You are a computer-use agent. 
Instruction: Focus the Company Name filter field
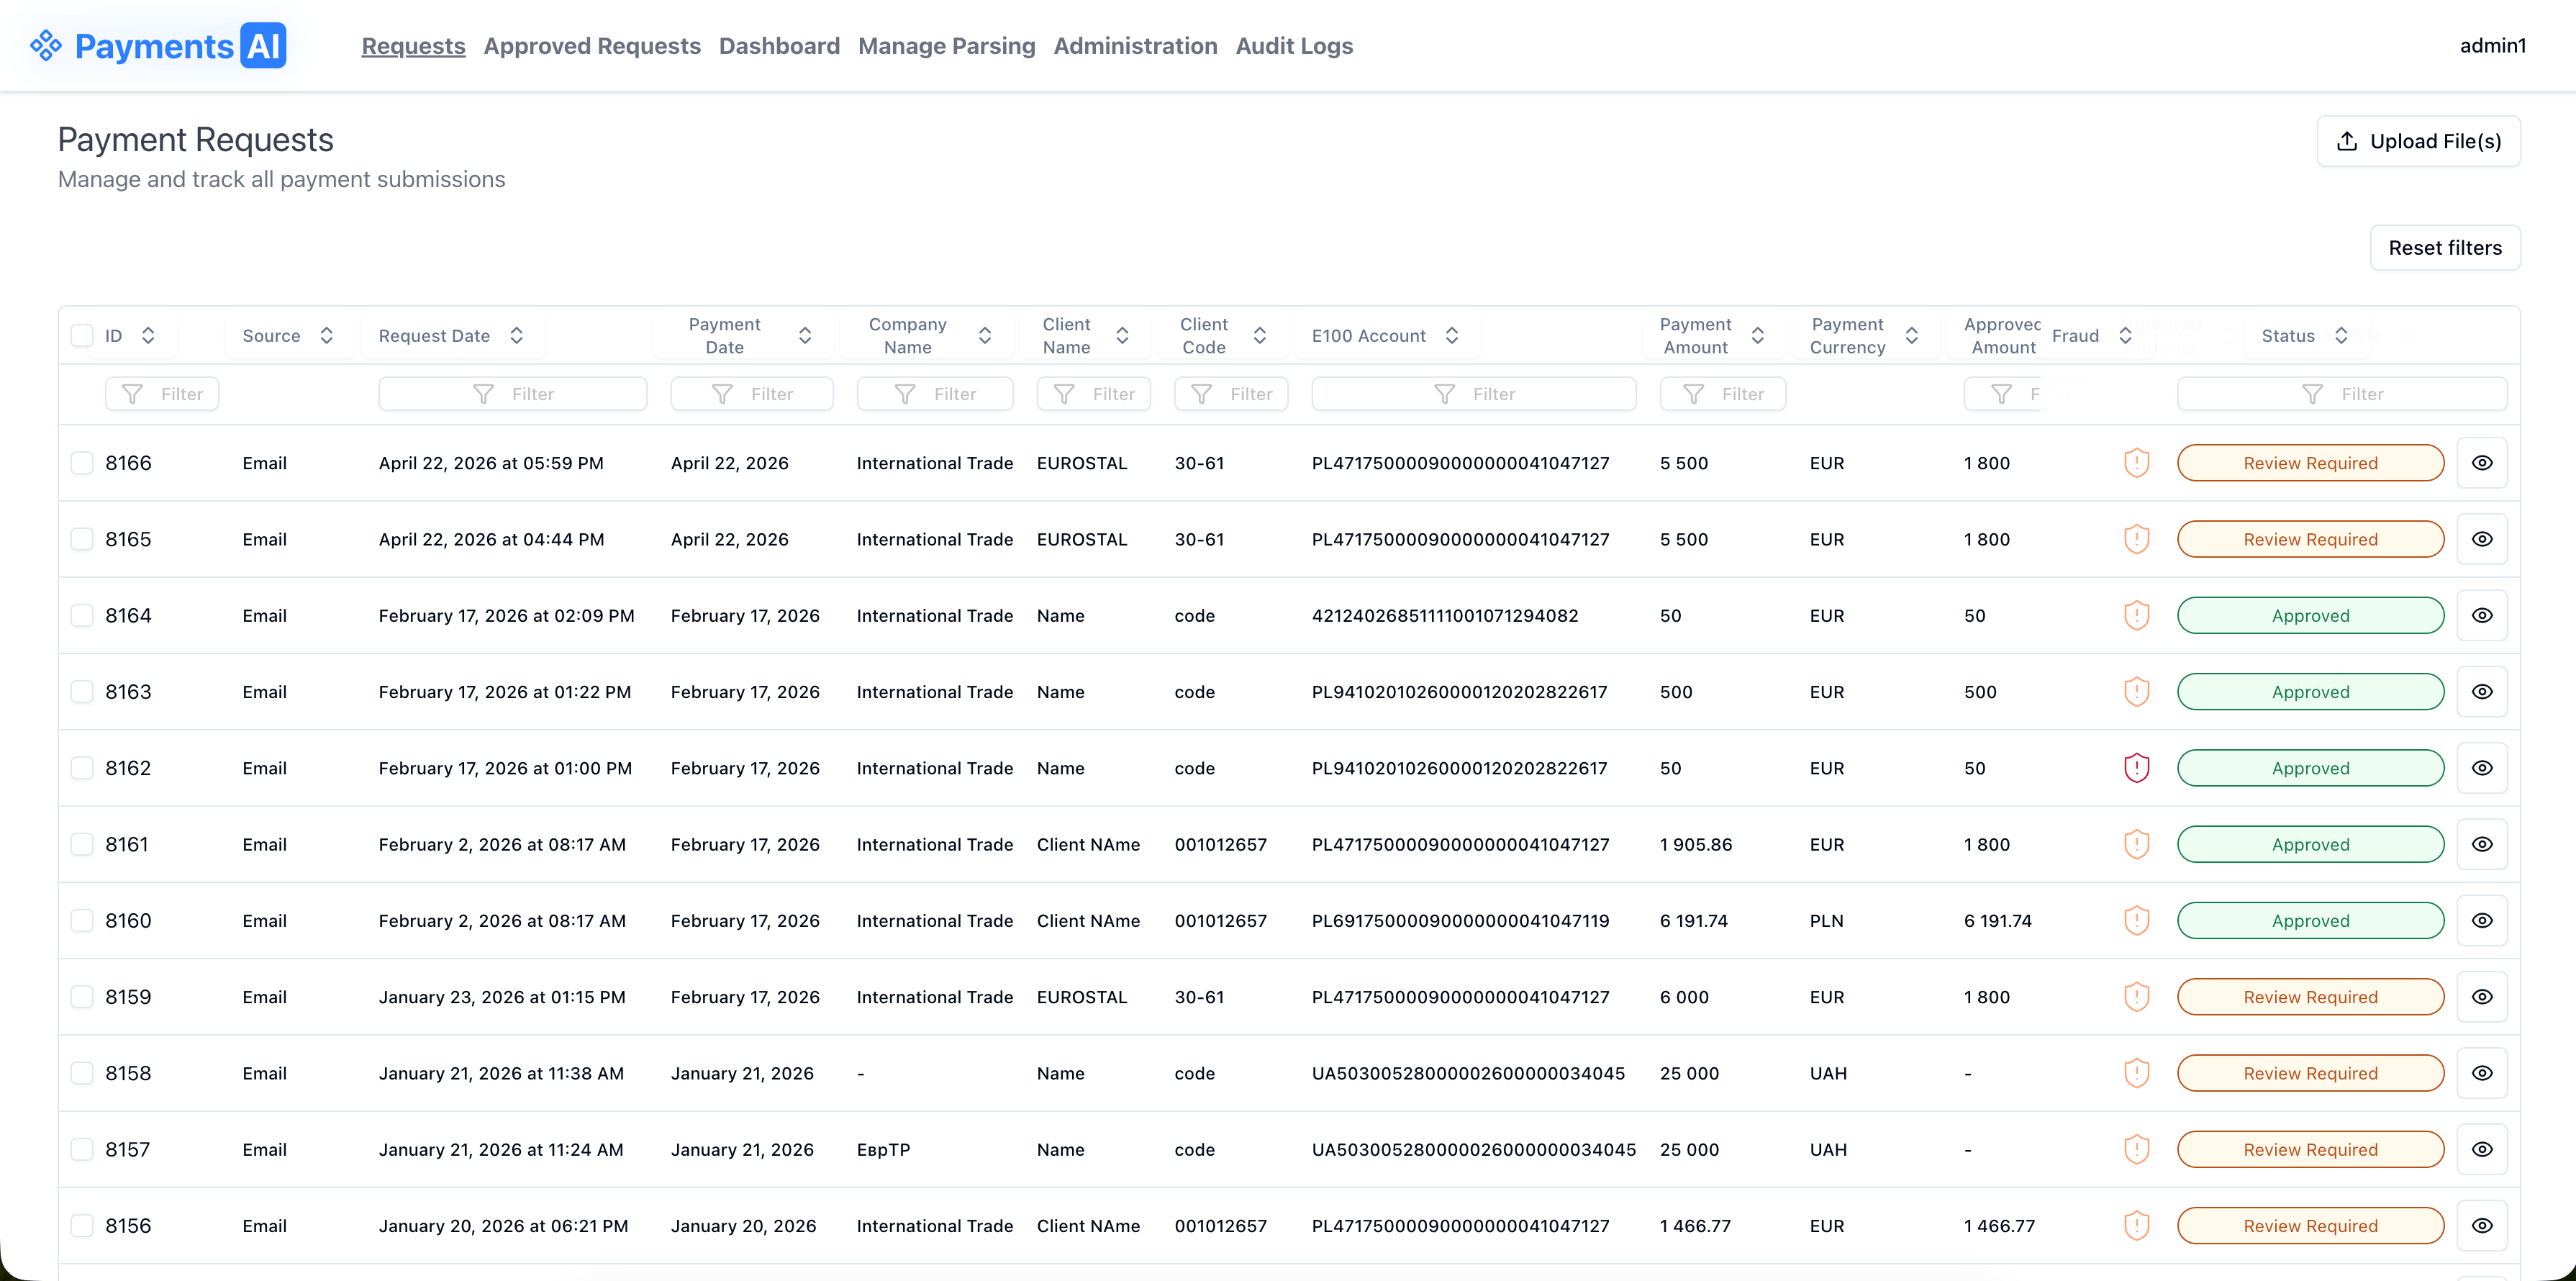tap(935, 394)
